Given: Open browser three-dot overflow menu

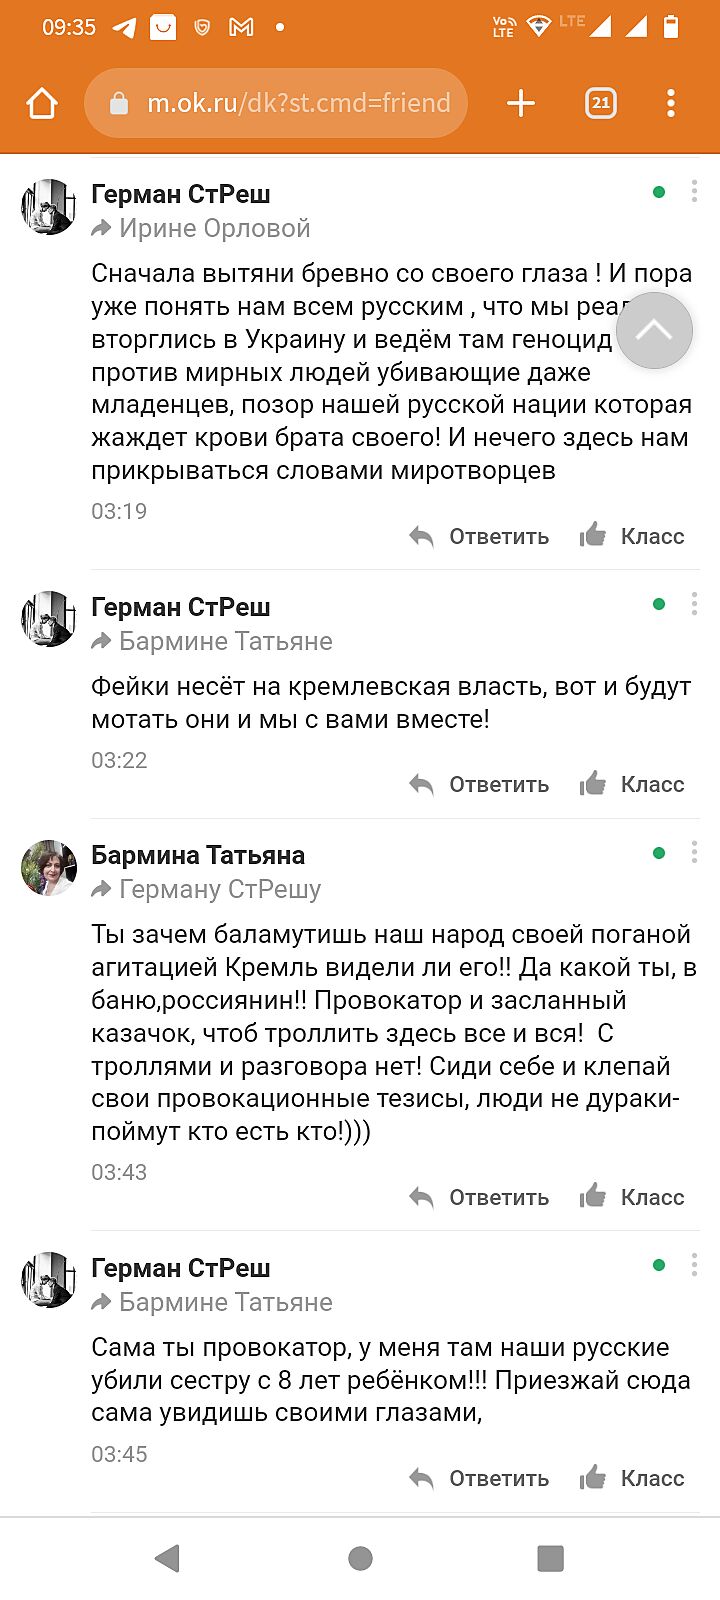Looking at the screenshot, I should coord(671,103).
